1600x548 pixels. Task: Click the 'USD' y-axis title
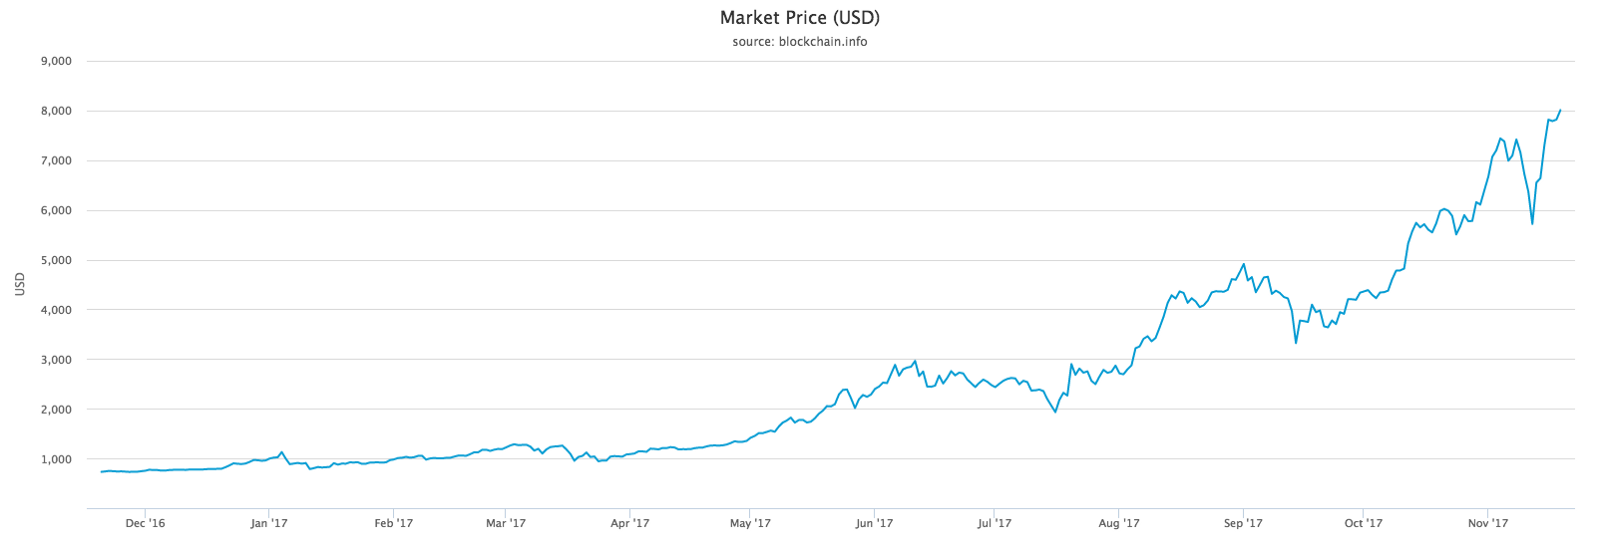[x=20, y=284]
